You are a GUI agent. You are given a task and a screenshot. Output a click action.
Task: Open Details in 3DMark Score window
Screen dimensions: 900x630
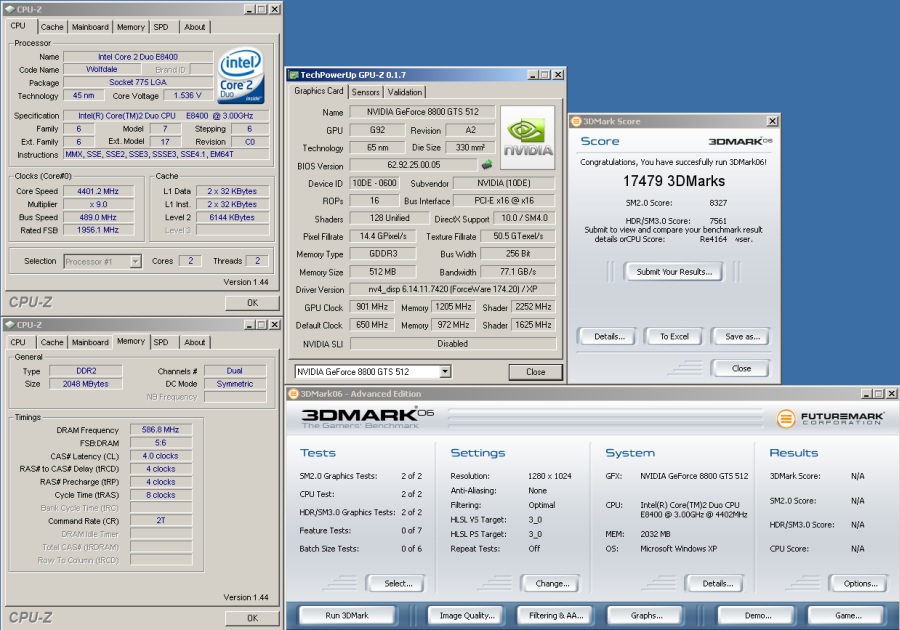[609, 337]
